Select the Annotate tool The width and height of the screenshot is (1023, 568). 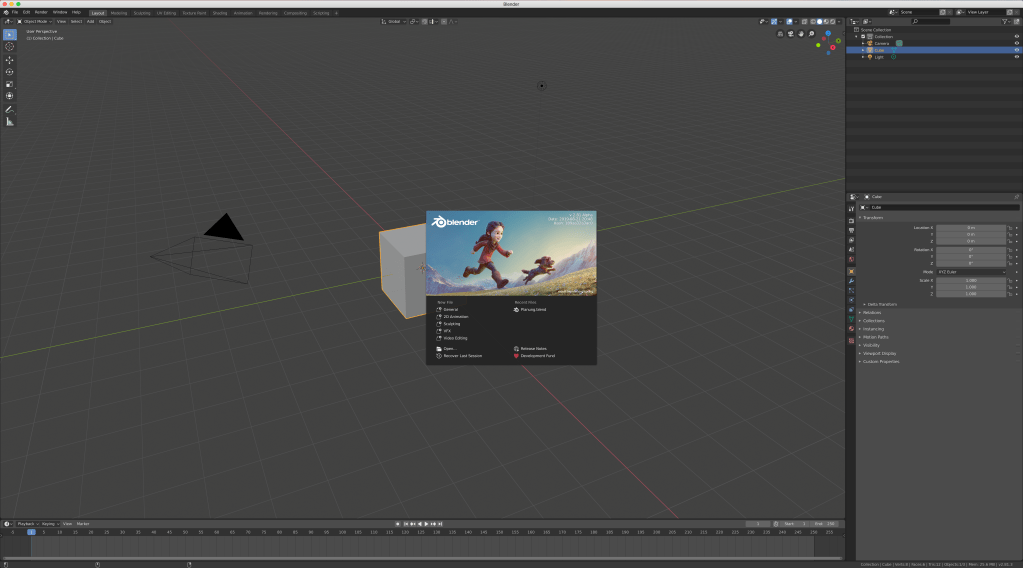[x=10, y=109]
